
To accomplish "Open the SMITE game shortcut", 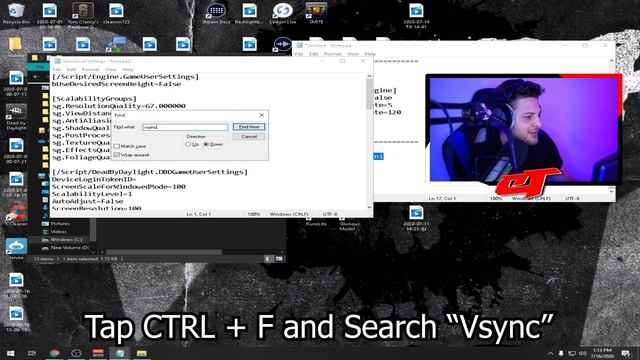I will click(x=316, y=13).
